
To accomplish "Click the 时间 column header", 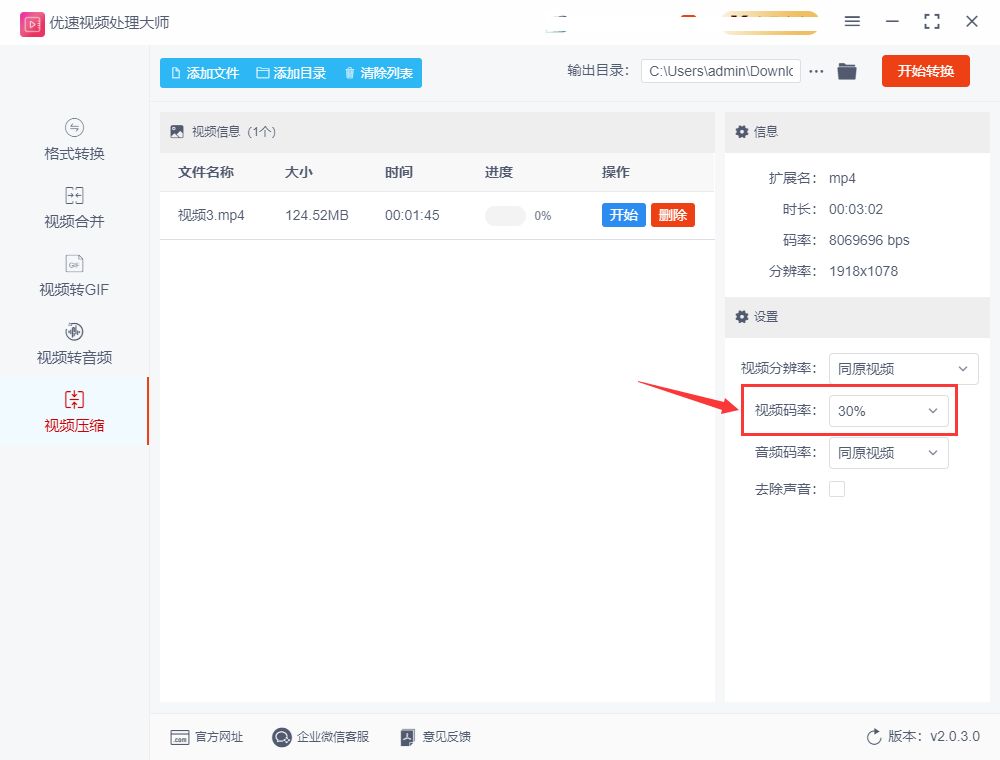I will click(x=399, y=172).
